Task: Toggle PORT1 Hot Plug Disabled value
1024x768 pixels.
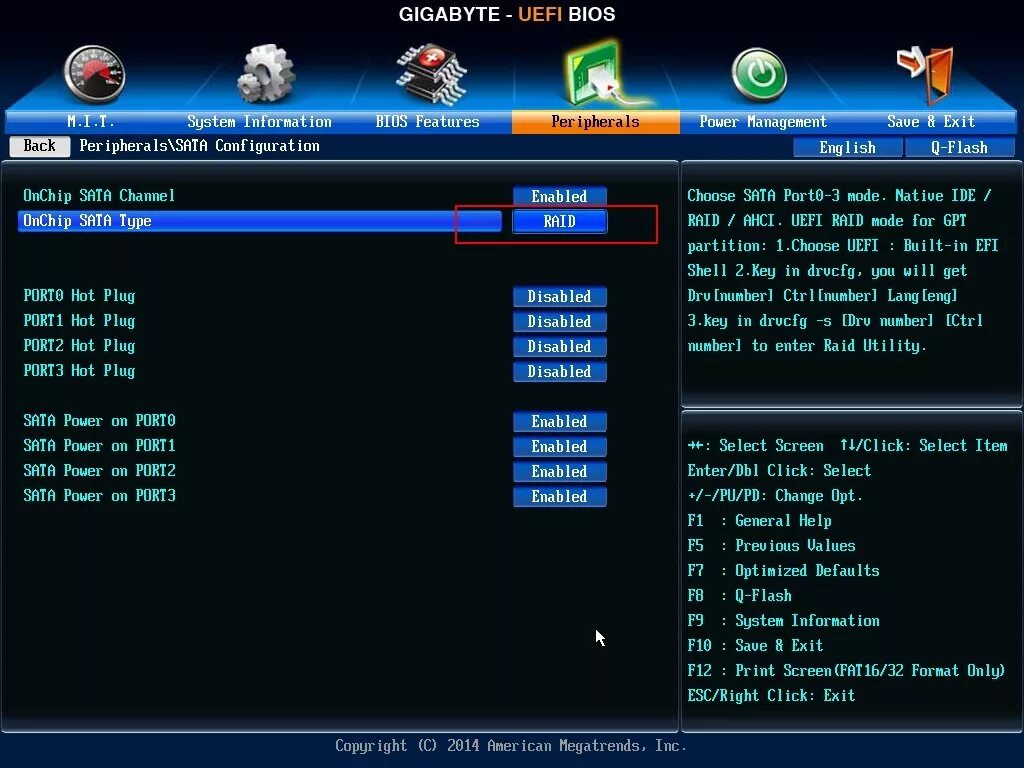Action: 560,321
